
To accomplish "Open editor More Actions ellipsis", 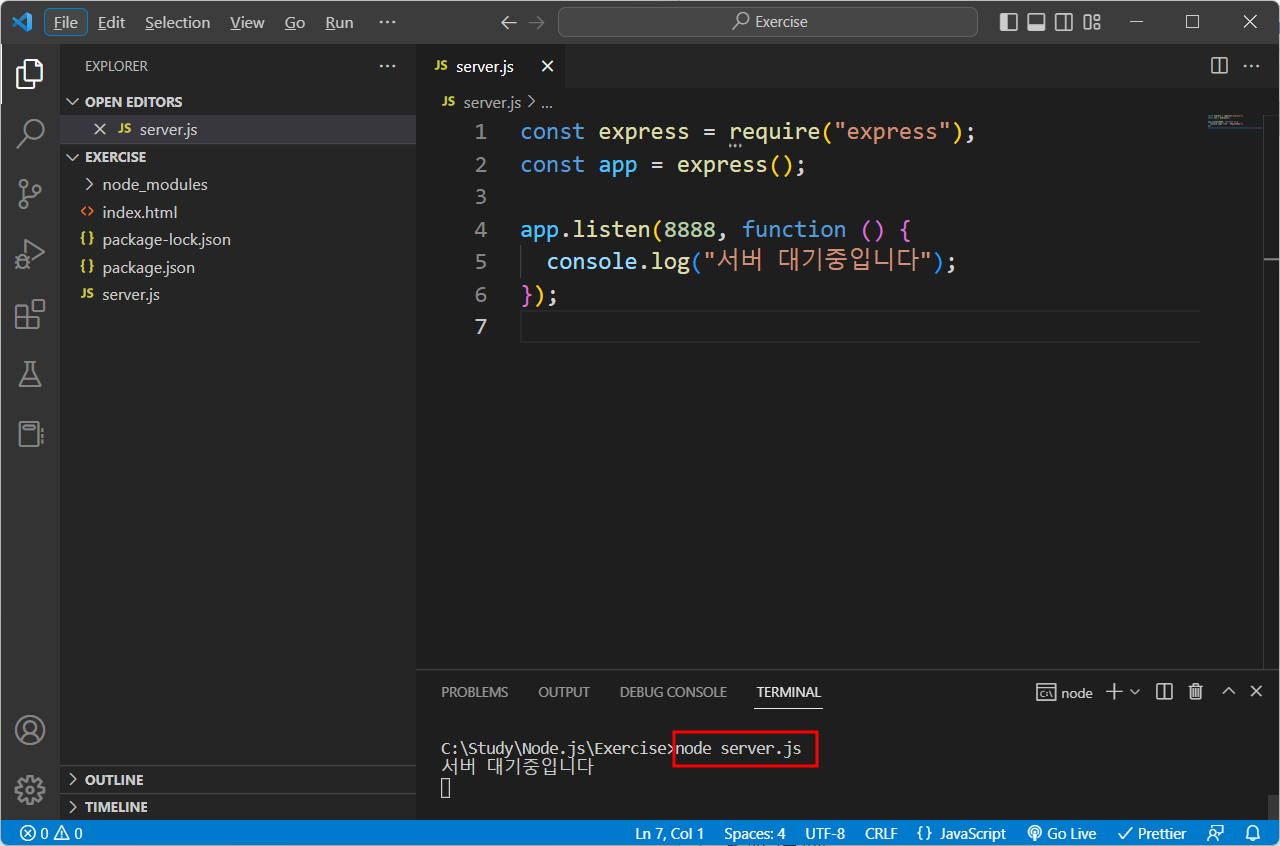I will [1251, 66].
